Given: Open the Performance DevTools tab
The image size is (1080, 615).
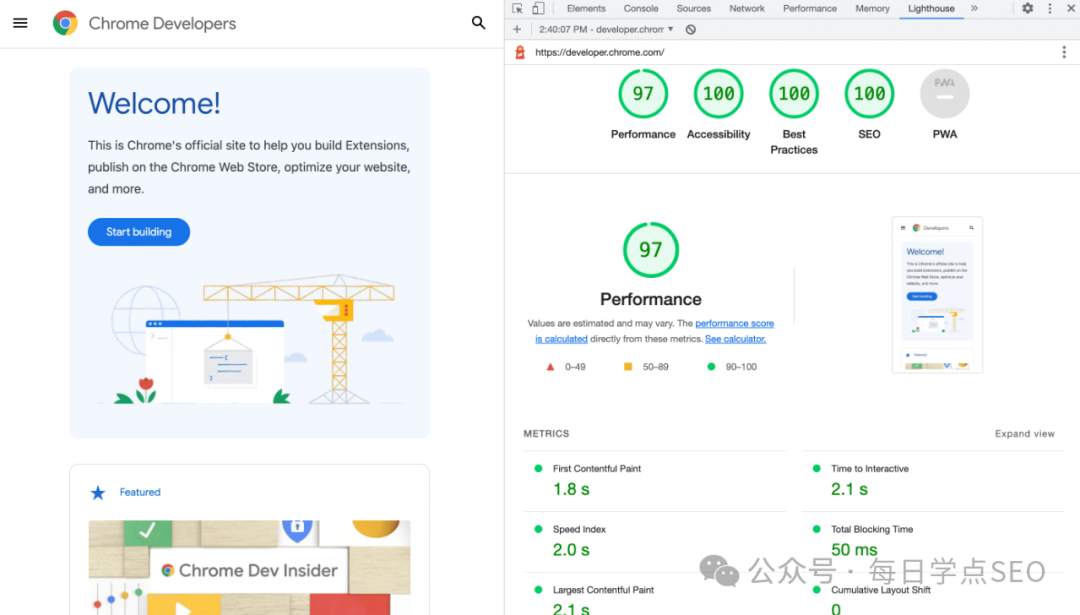Looking at the screenshot, I should pyautogui.click(x=809, y=8).
